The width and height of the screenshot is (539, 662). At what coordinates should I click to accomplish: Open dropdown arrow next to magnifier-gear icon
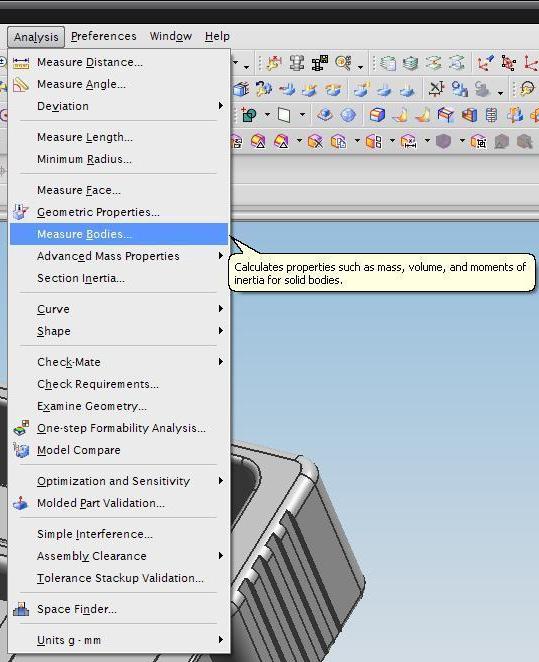coord(360,67)
